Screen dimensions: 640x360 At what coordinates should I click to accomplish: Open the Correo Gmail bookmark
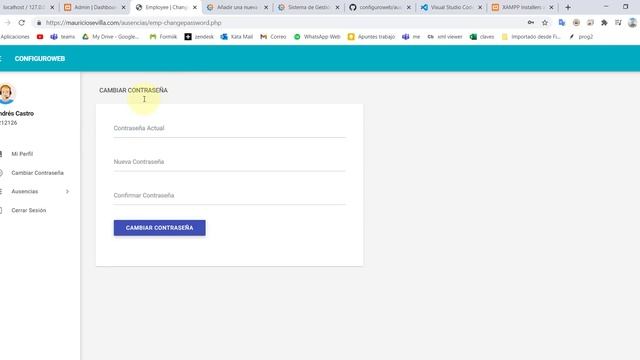pos(273,37)
